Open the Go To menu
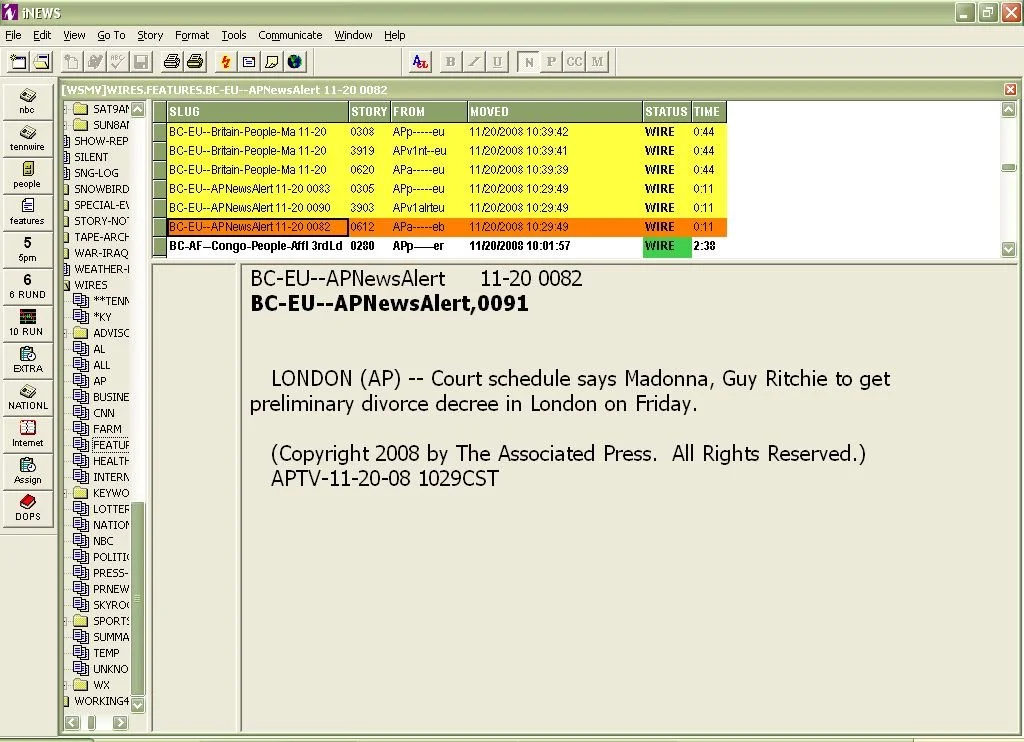Image resolution: width=1024 pixels, height=742 pixels. (x=111, y=35)
